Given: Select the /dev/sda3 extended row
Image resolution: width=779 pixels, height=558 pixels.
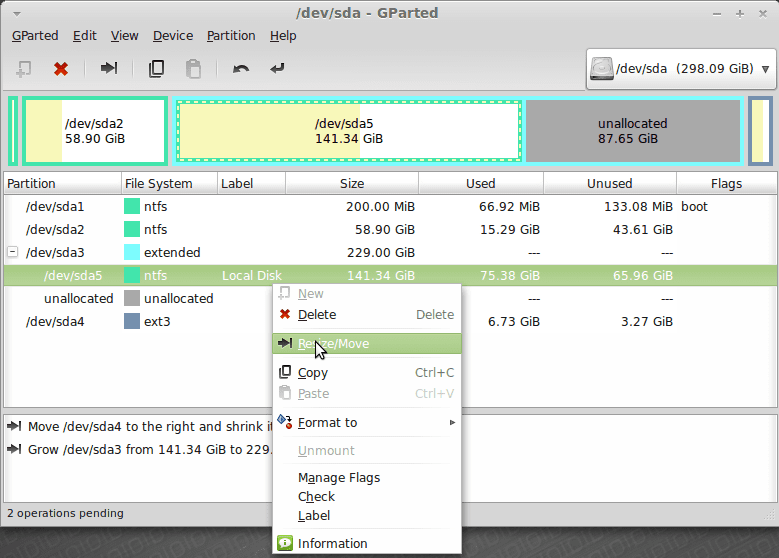Looking at the screenshot, I should [390, 252].
